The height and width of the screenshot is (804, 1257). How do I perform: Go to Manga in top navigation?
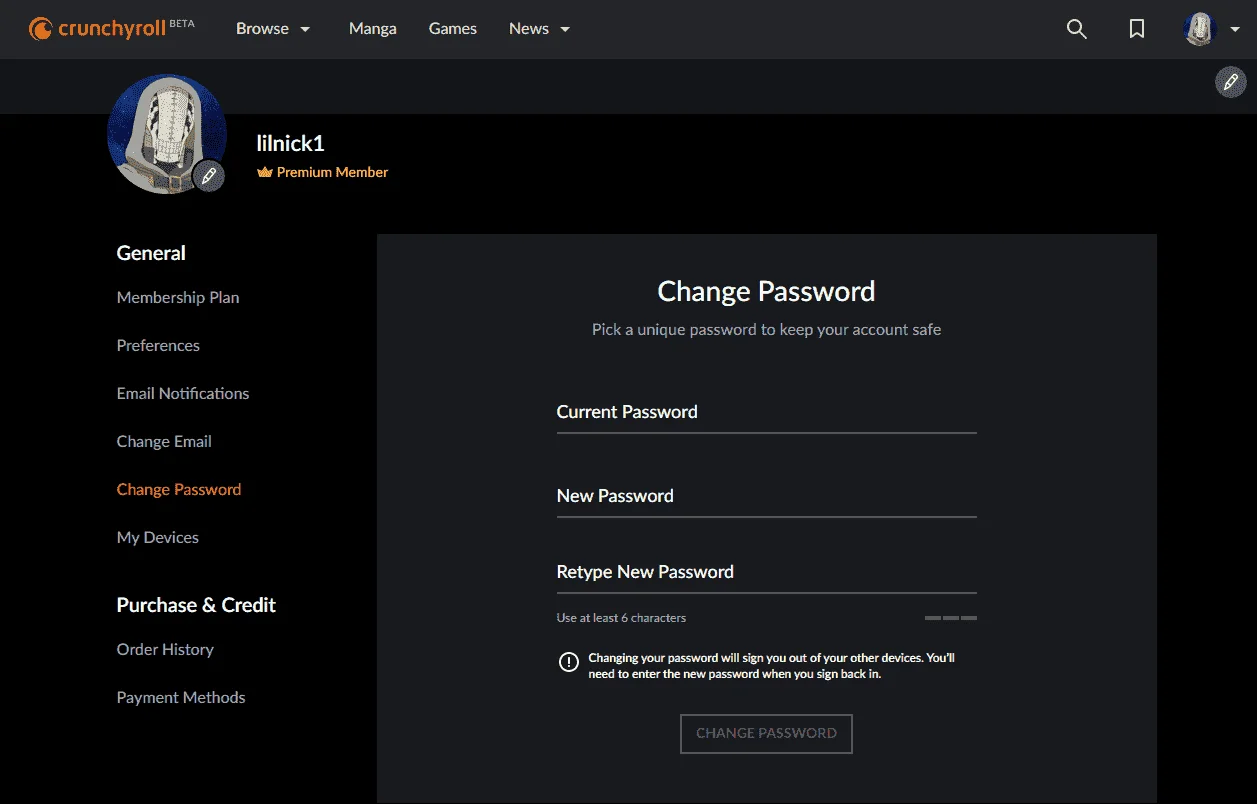tap(373, 29)
